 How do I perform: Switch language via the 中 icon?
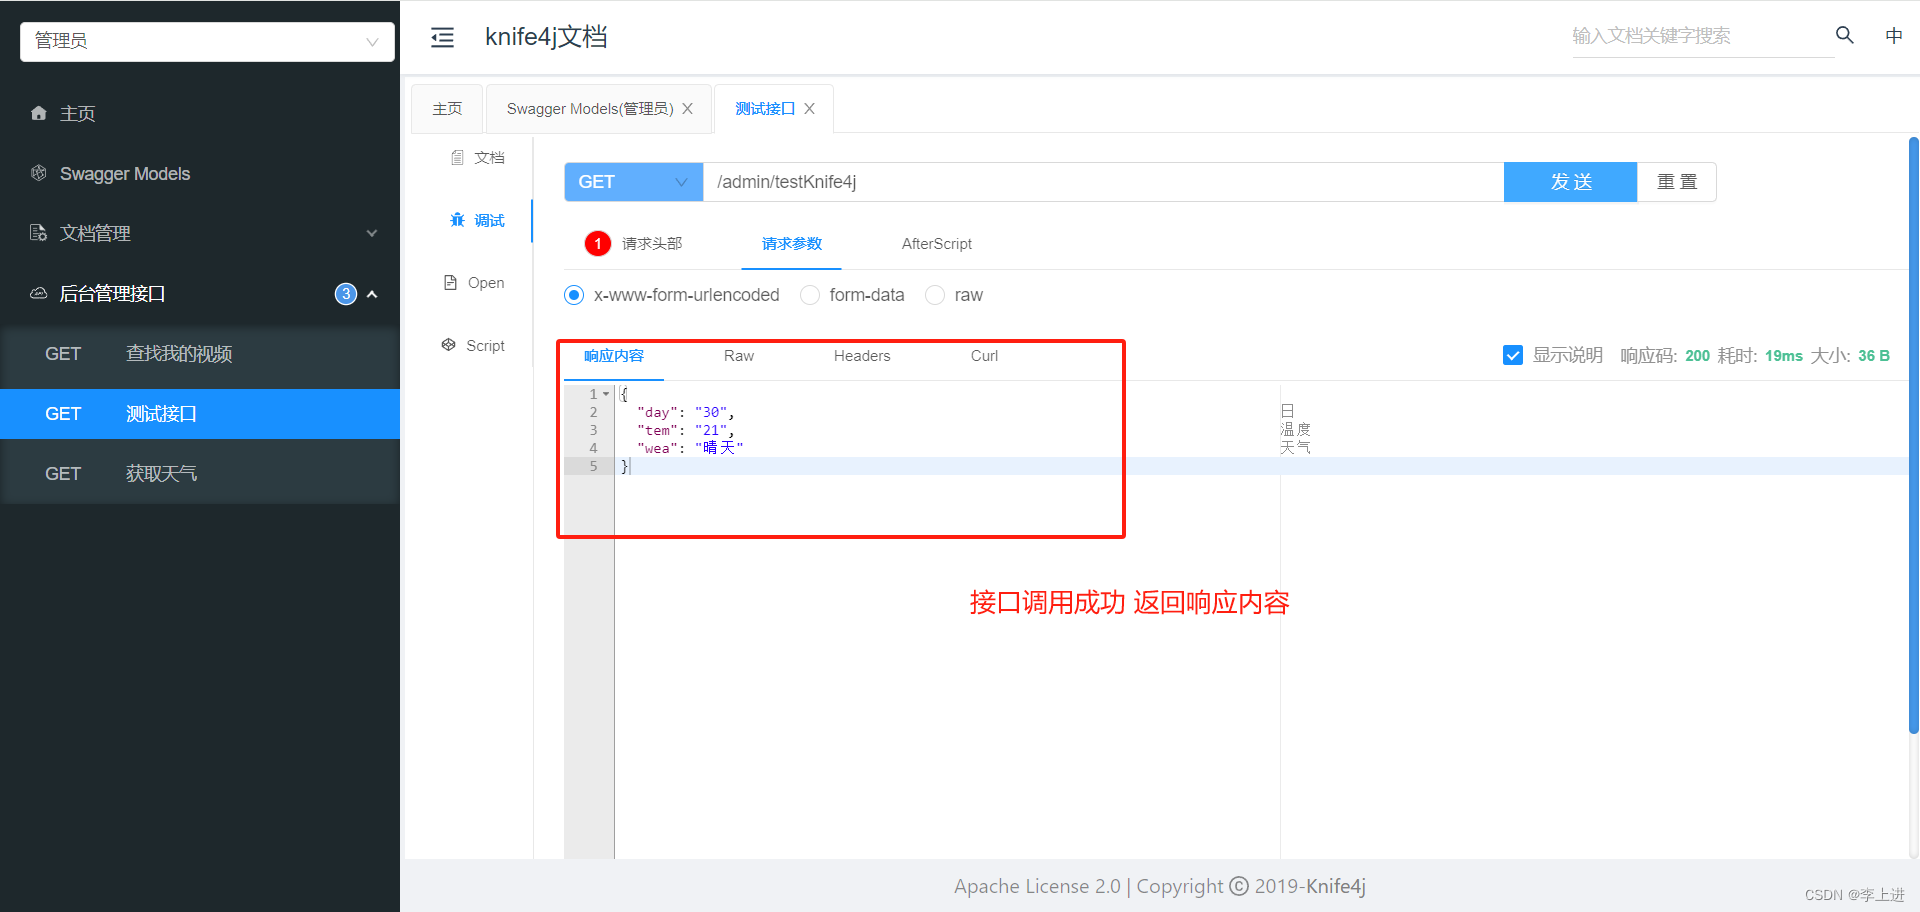click(x=1894, y=36)
